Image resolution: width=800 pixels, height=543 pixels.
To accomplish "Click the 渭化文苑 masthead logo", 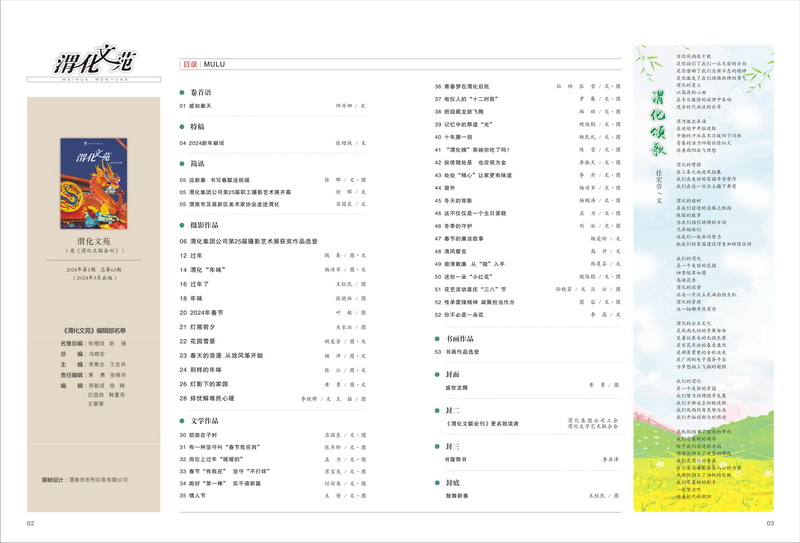I will point(92,65).
